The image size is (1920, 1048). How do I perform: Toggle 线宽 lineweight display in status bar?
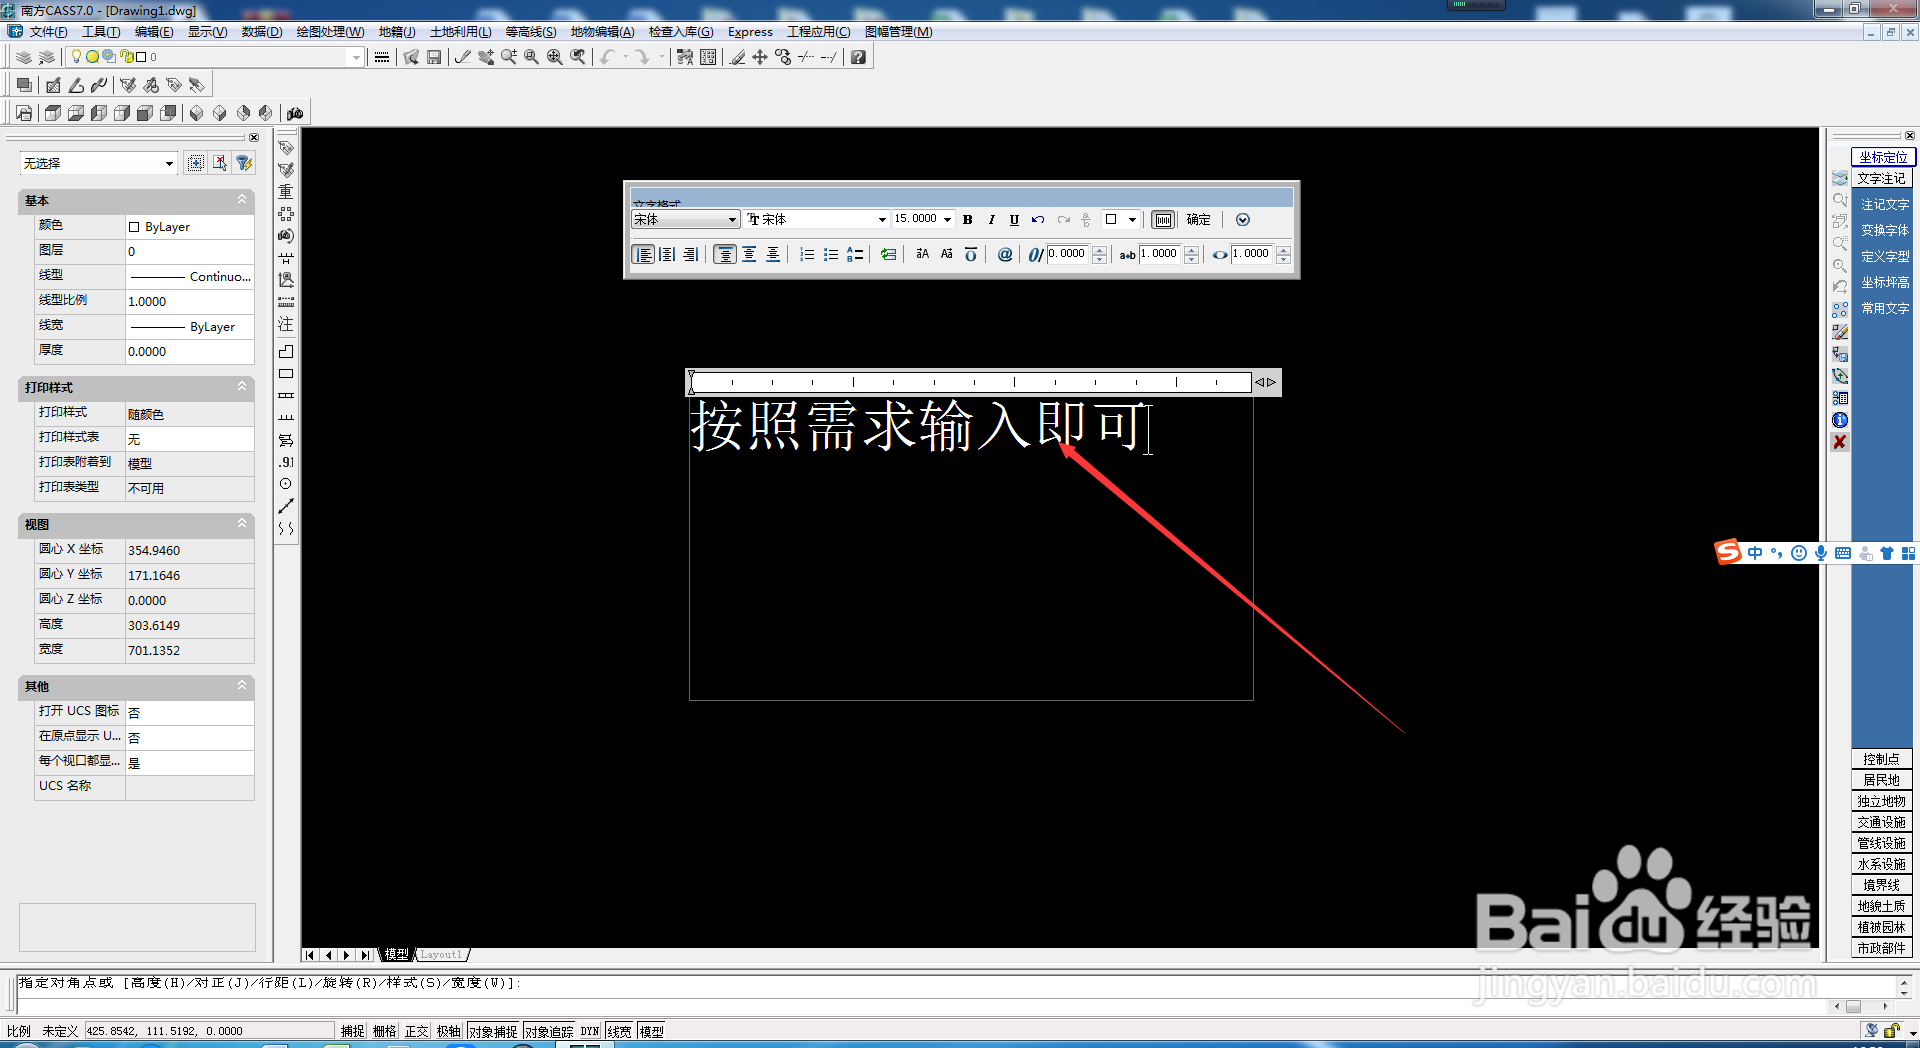[620, 1031]
